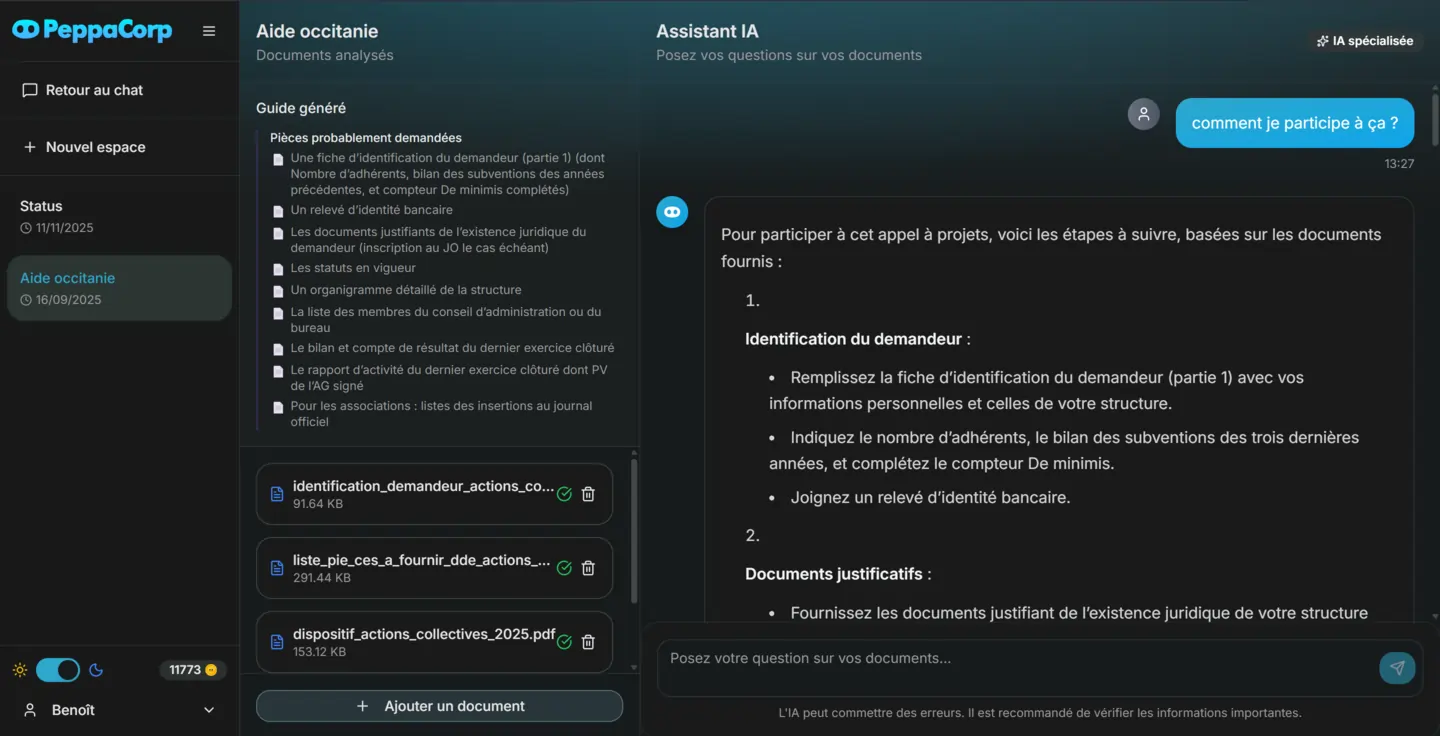Click the Aide occitanie panel title
Image resolution: width=1440 pixels, height=736 pixels.
pos(317,31)
